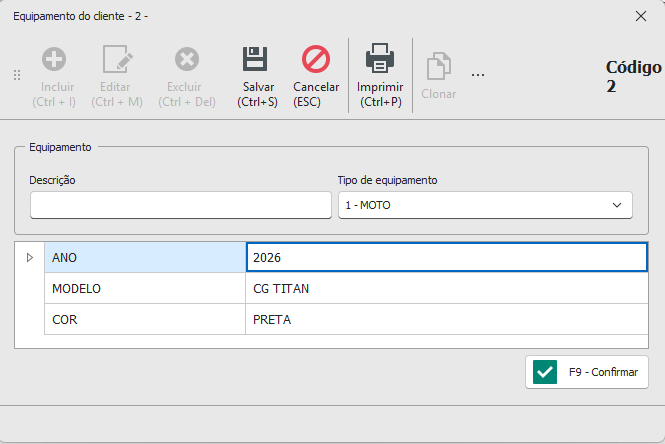Select the MODELO value cell CG TITAN

click(x=447, y=288)
